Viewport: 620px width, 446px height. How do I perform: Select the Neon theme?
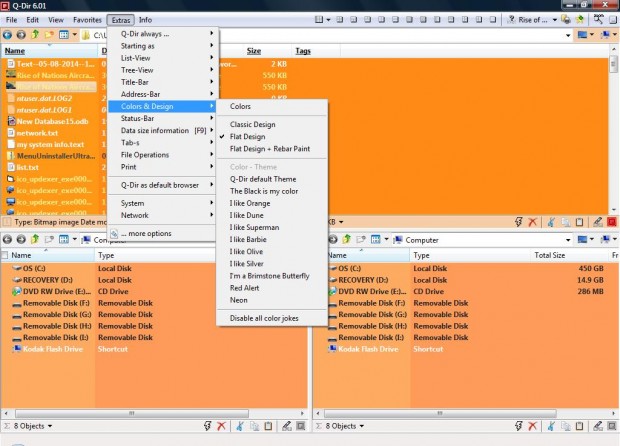click(238, 300)
